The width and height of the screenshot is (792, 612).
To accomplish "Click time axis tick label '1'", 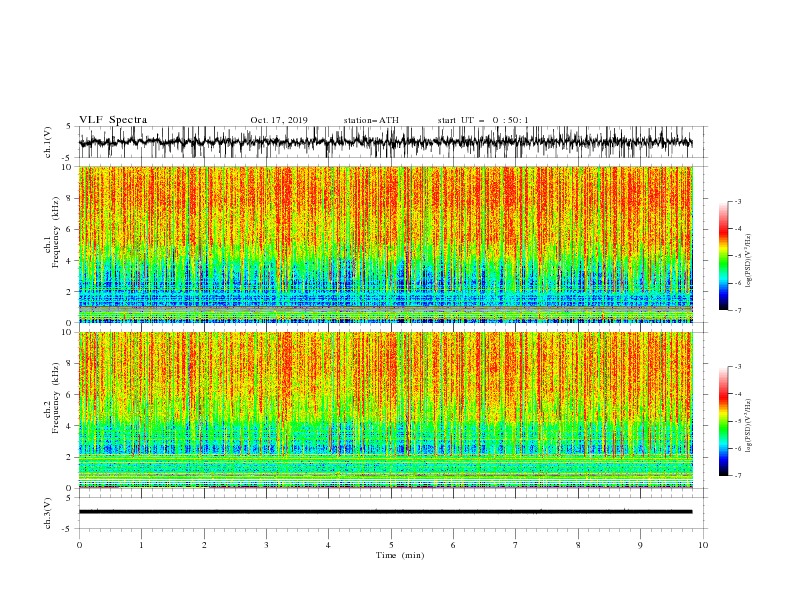I will [x=141, y=545].
